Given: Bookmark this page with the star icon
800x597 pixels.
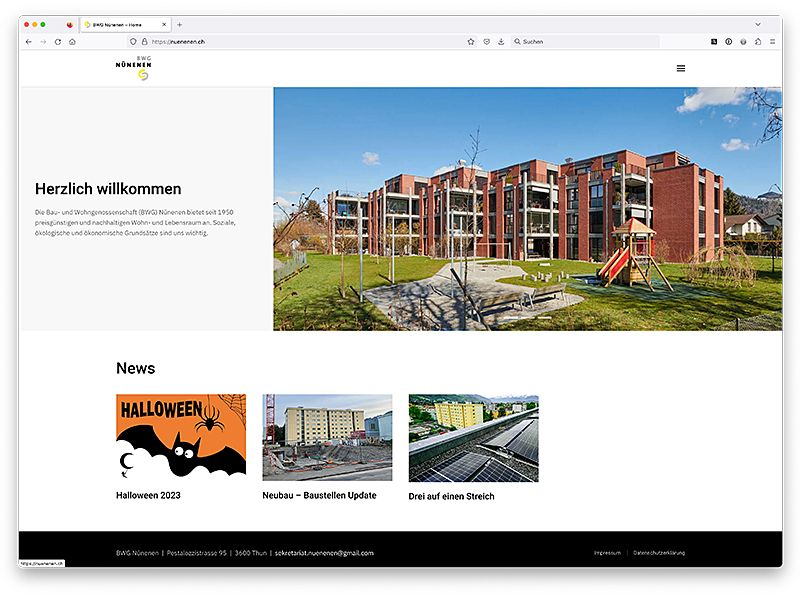Looking at the screenshot, I should (x=471, y=42).
